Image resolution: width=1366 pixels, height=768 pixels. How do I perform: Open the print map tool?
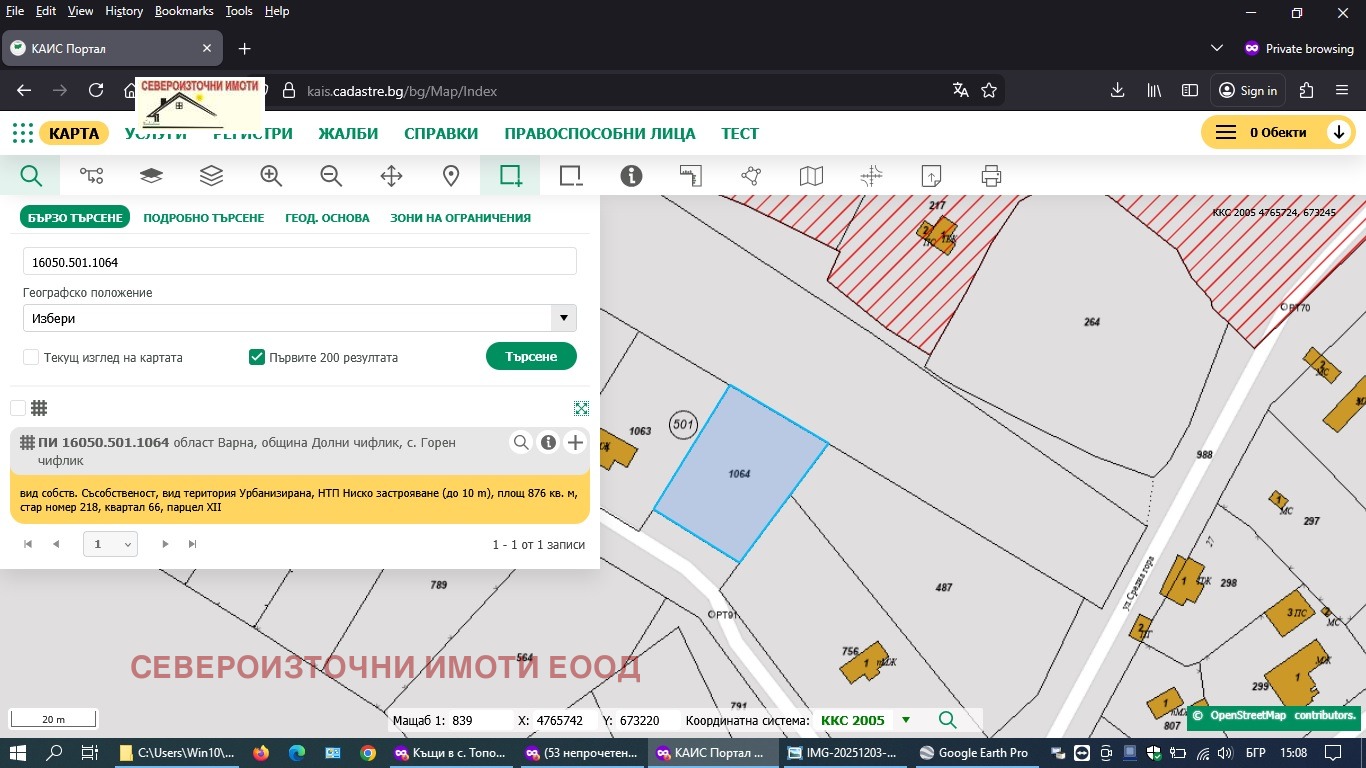[990, 175]
